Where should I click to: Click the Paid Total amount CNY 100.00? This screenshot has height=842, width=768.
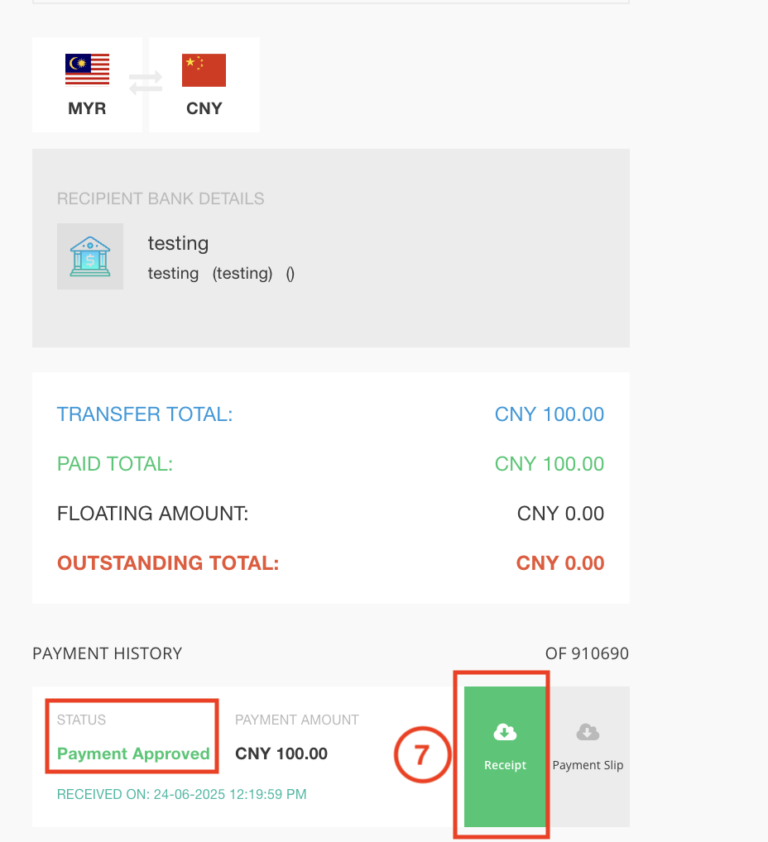point(549,464)
